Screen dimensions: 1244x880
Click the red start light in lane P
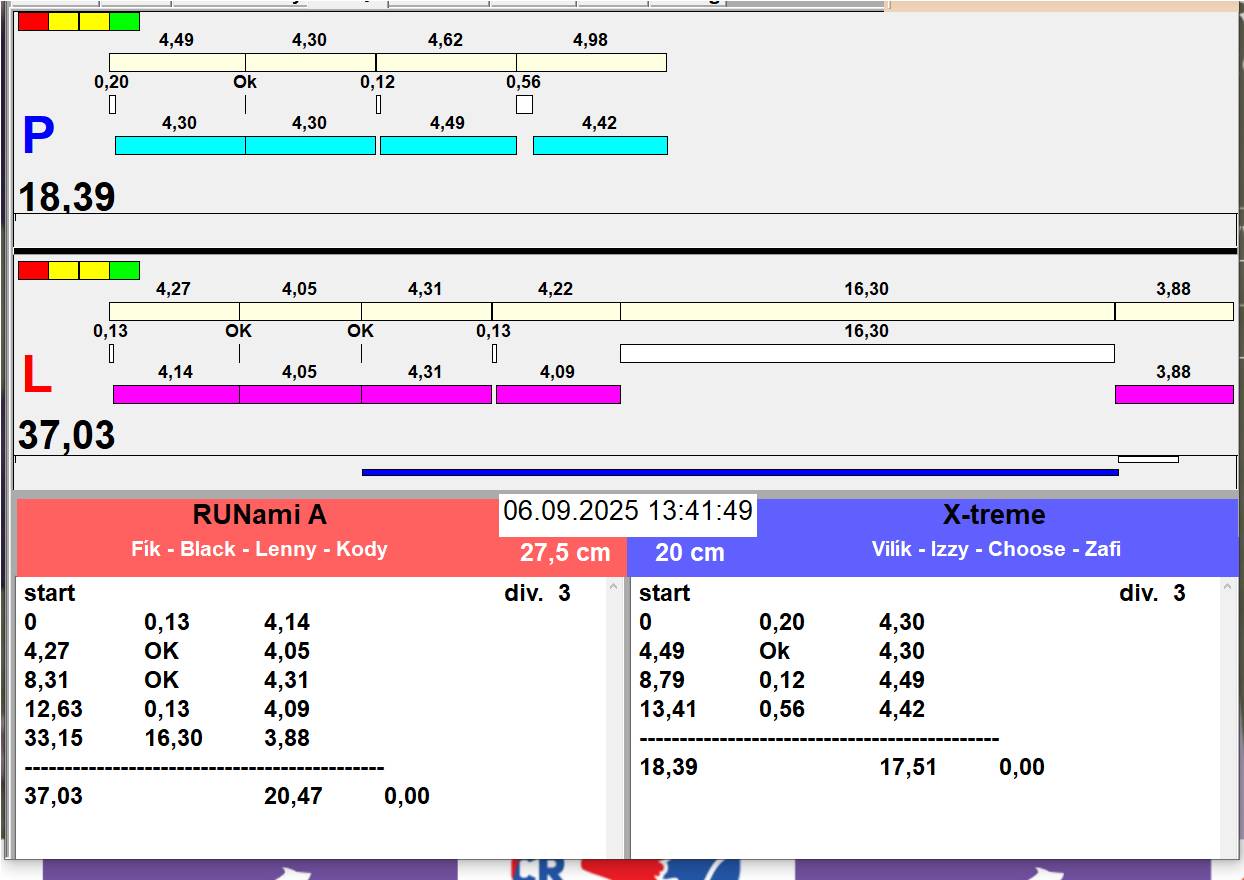(x=33, y=21)
